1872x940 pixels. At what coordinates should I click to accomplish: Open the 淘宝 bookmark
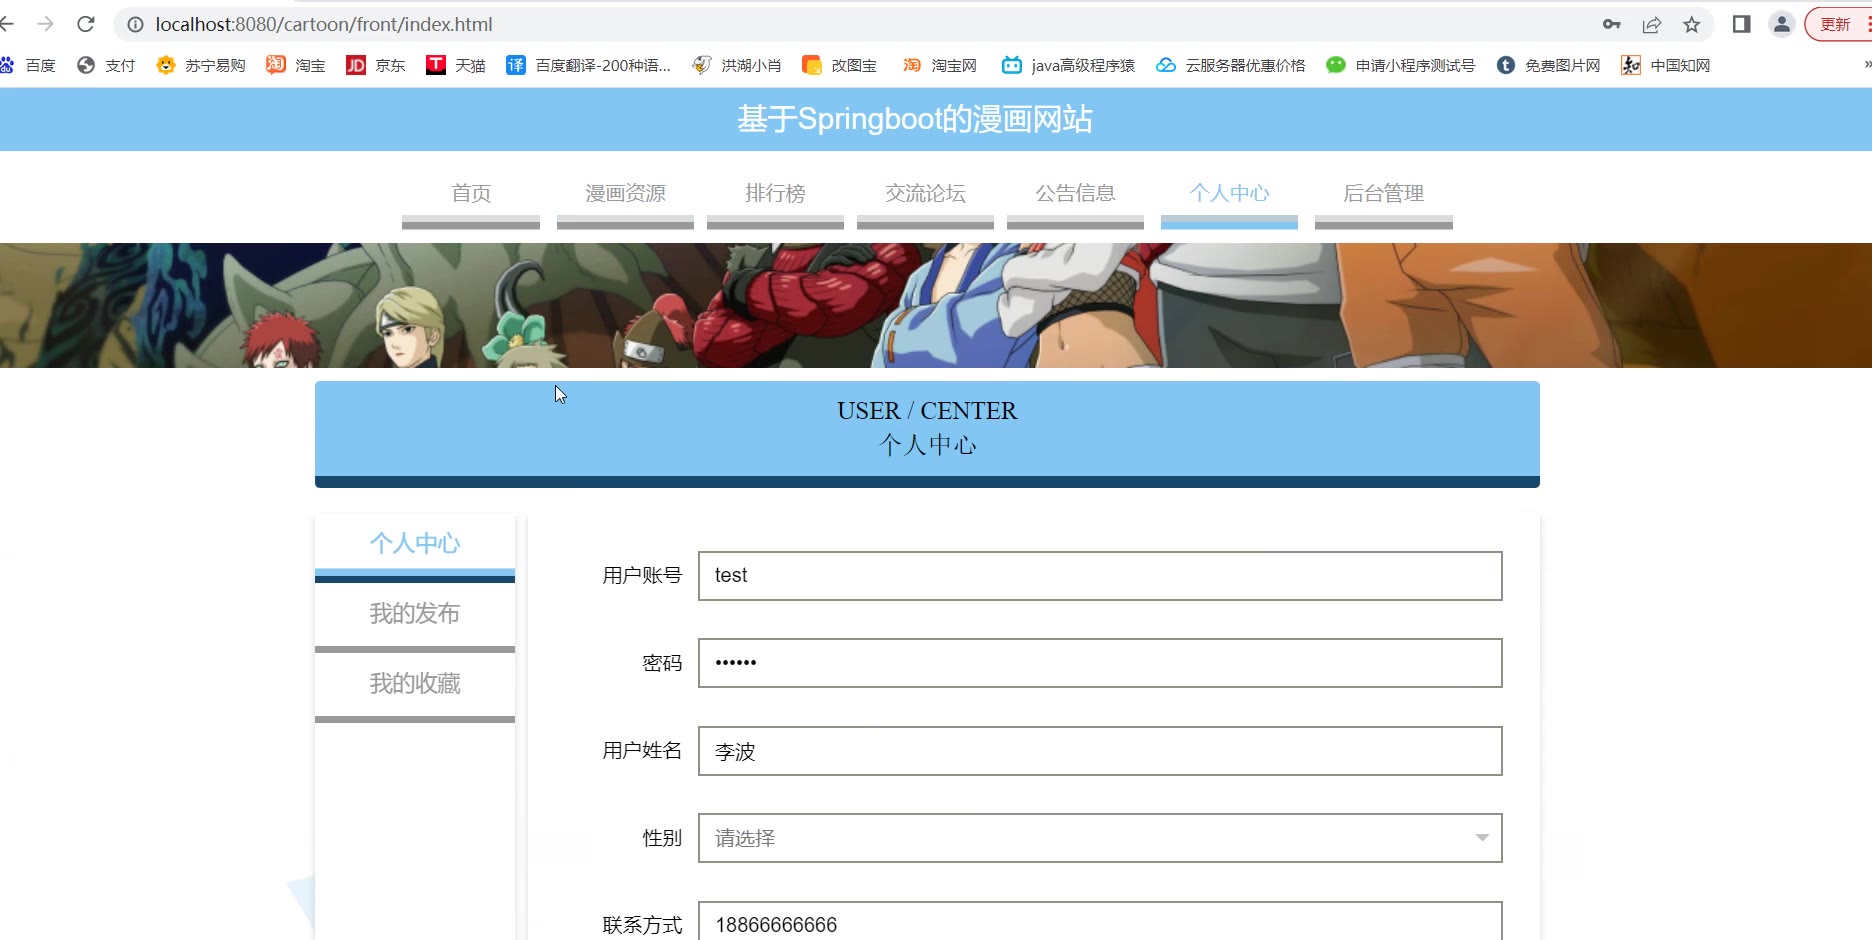coord(296,65)
